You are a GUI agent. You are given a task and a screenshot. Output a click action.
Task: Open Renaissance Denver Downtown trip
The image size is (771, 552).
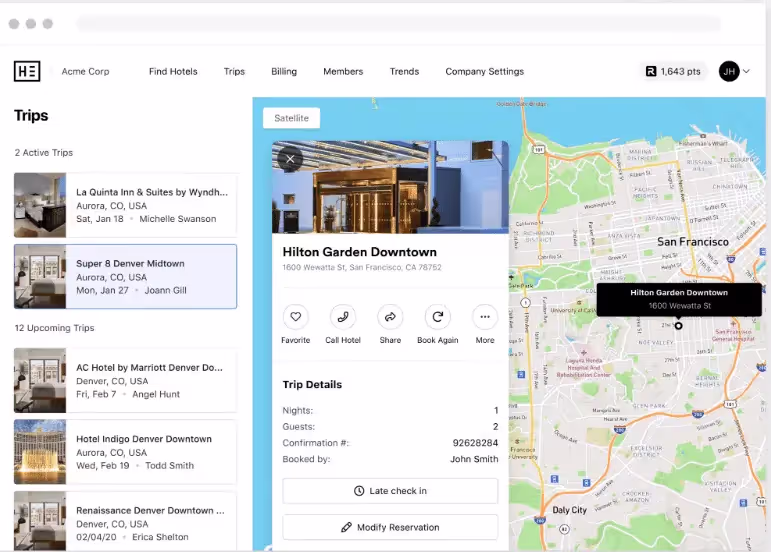tap(125, 521)
